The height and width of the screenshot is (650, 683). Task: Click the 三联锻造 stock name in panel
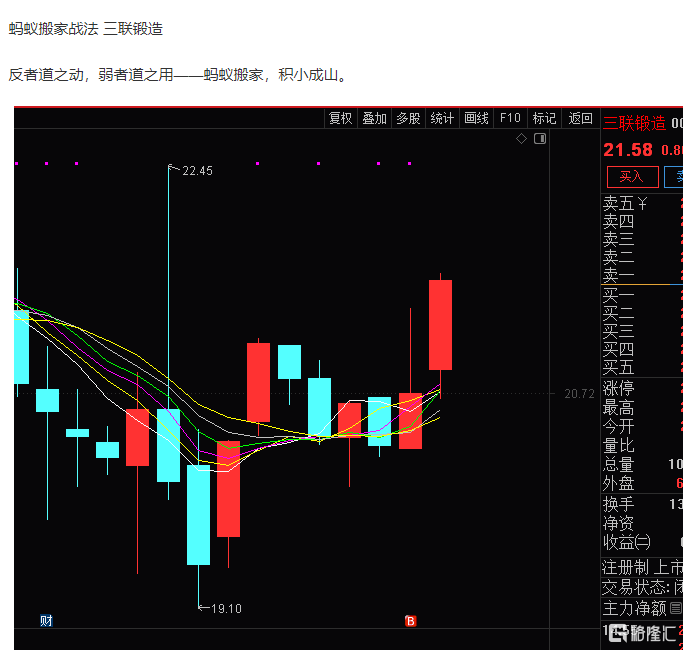(634, 123)
